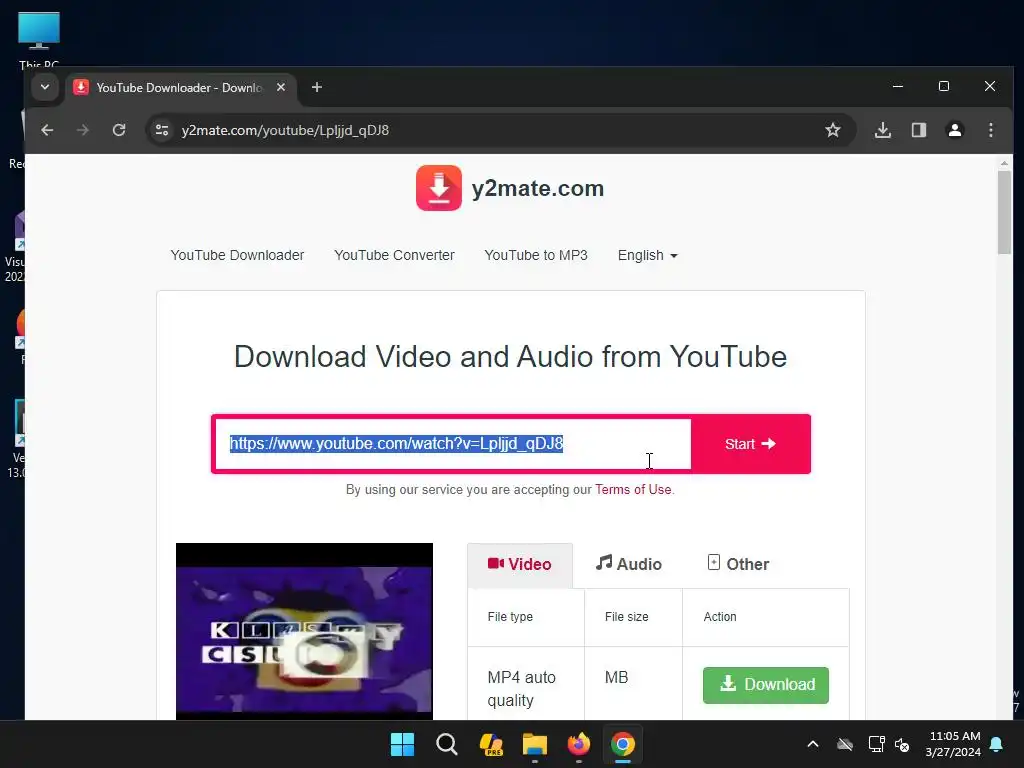Image resolution: width=1024 pixels, height=768 pixels.
Task: Close the YouTube Downloader tab
Action: point(281,87)
